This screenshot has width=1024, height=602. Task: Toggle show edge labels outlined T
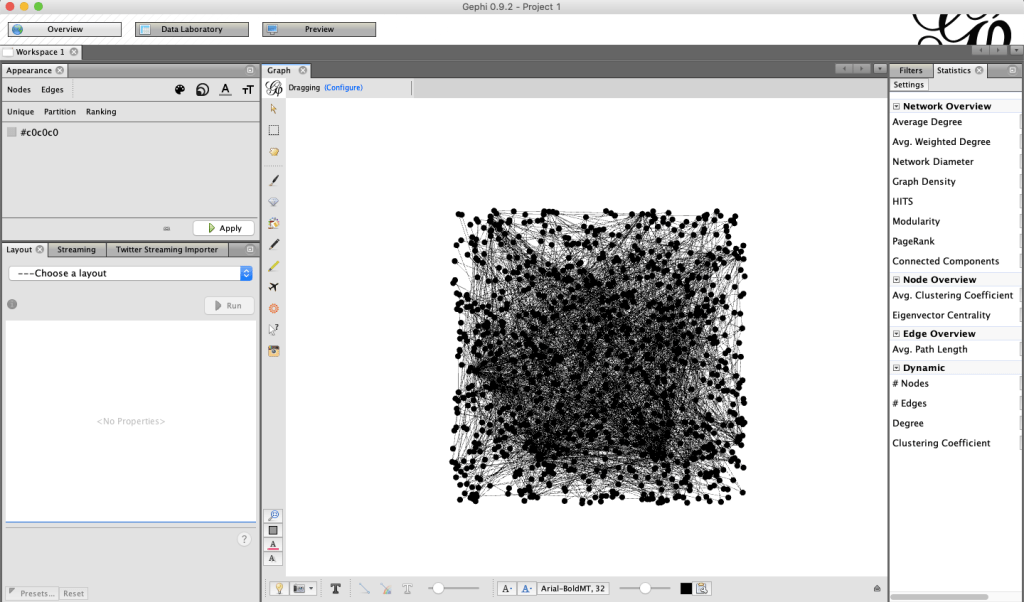(408, 588)
